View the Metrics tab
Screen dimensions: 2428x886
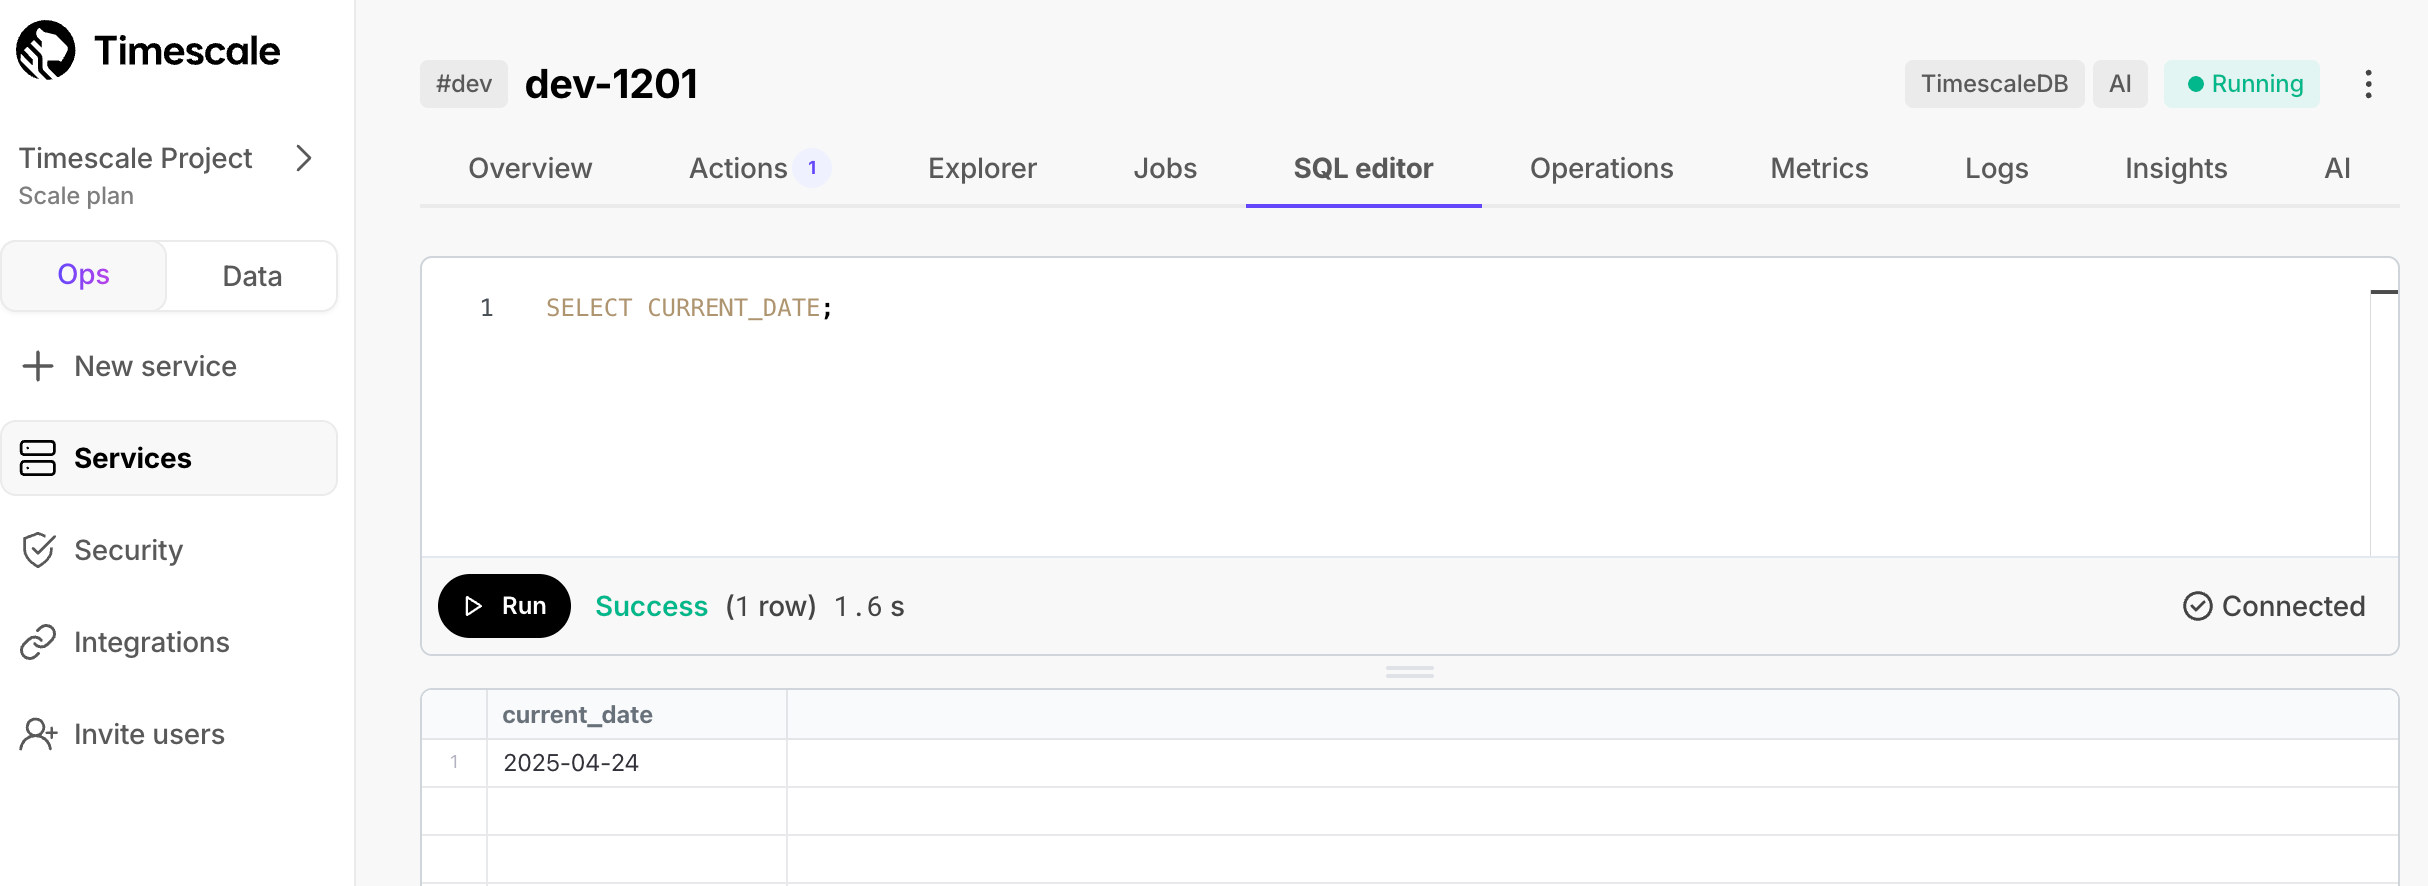[x=1819, y=168]
